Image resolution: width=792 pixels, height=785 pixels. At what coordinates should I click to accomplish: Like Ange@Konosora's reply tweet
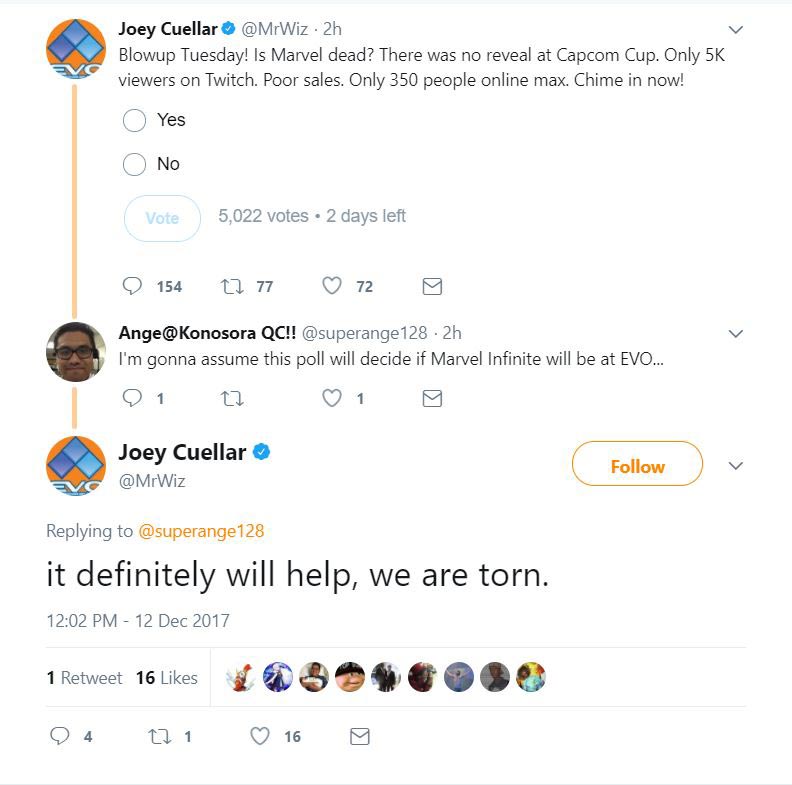332,398
